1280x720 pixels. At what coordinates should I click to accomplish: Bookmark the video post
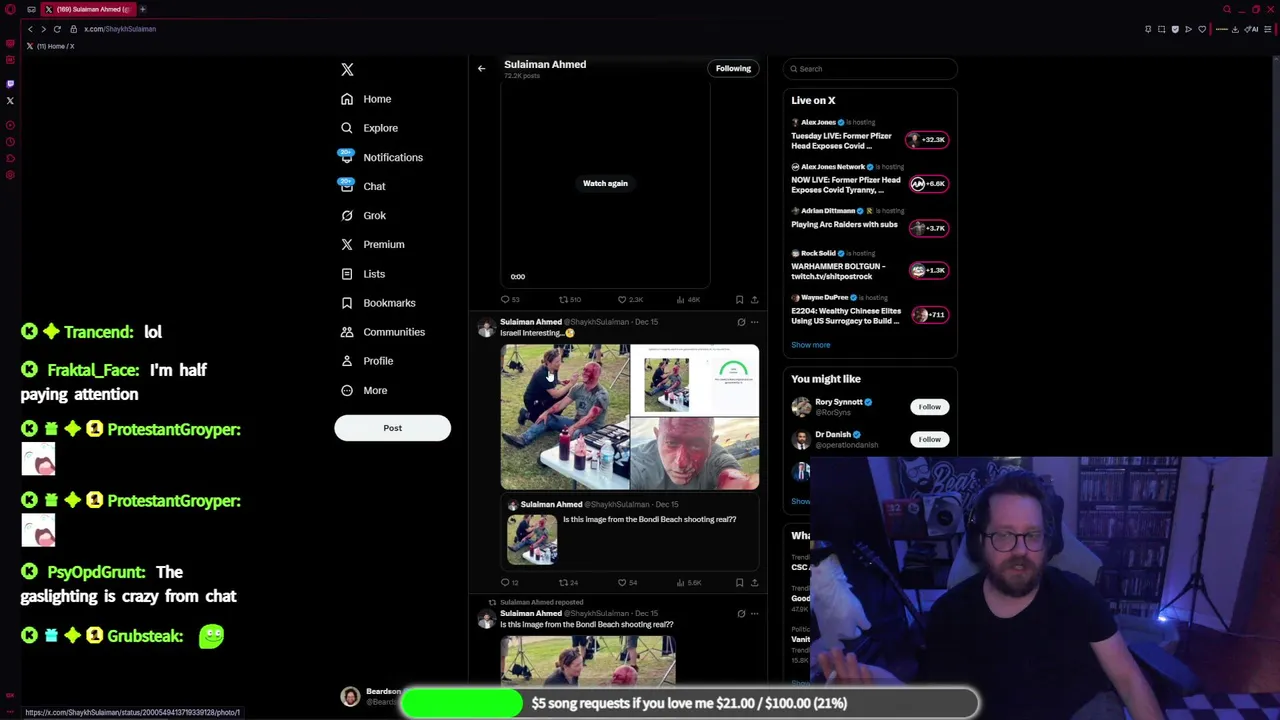739,299
